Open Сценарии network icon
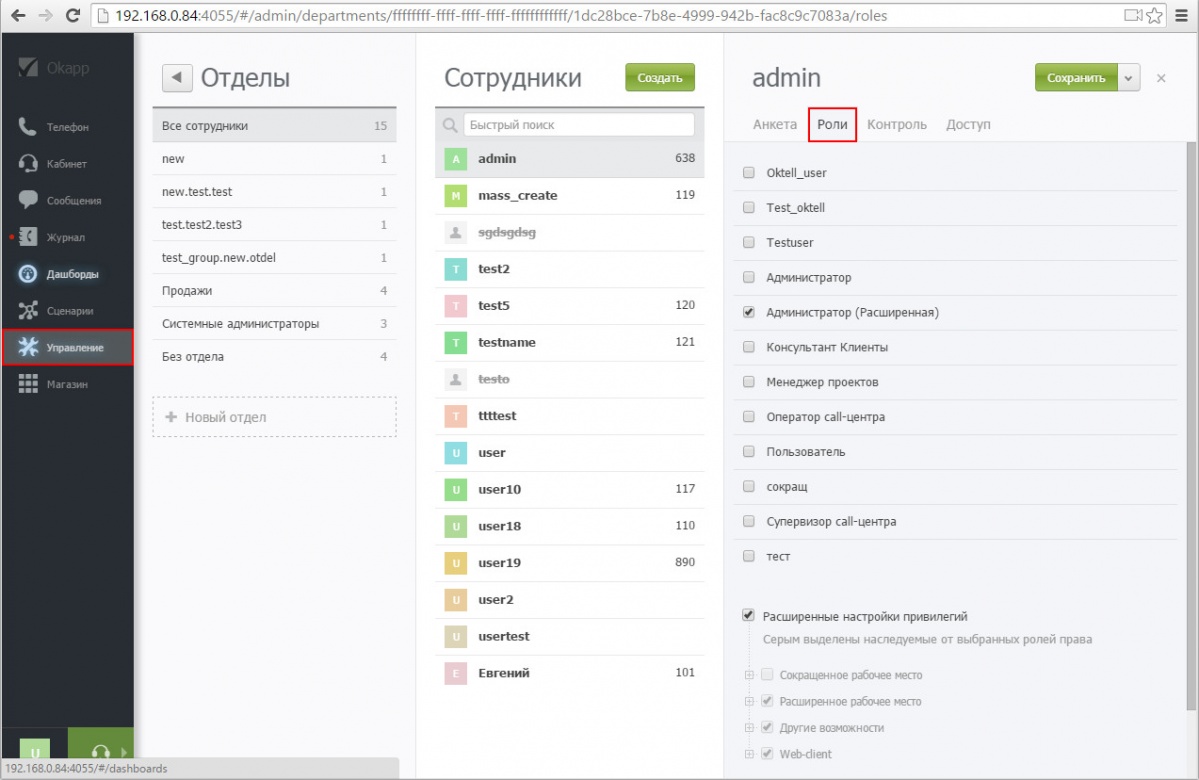Image resolution: width=1199 pixels, height=780 pixels. point(28,311)
